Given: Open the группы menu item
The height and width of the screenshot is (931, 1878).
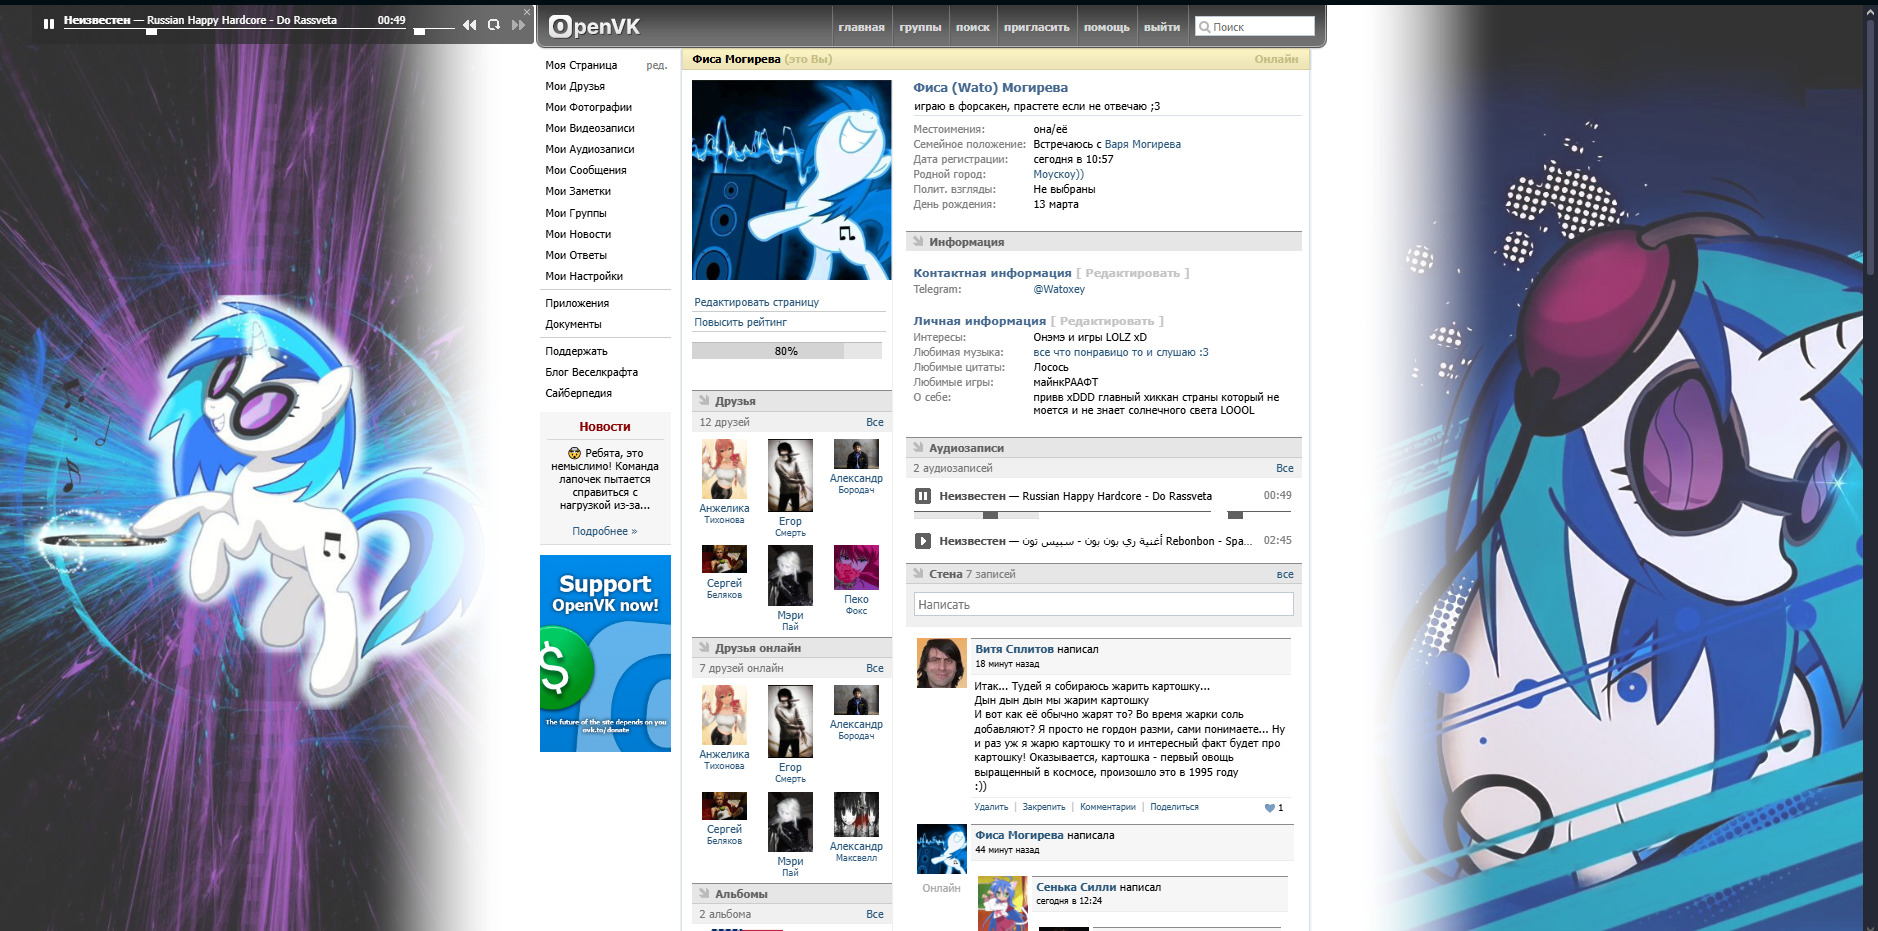Looking at the screenshot, I should pyautogui.click(x=920, y=27).
